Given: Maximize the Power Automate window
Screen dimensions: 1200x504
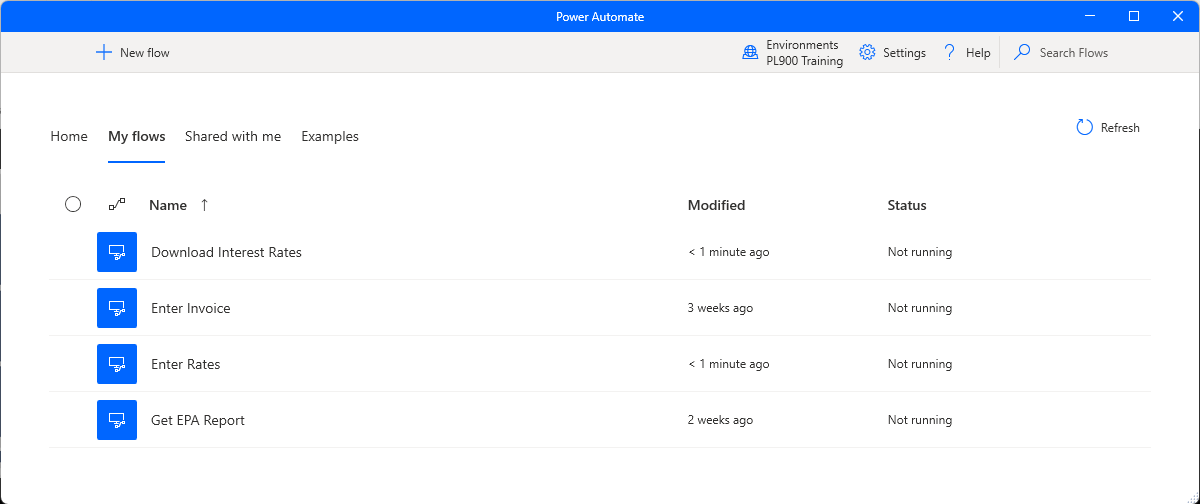Looking at the screenshot, I should click(x=1134, y=16).
